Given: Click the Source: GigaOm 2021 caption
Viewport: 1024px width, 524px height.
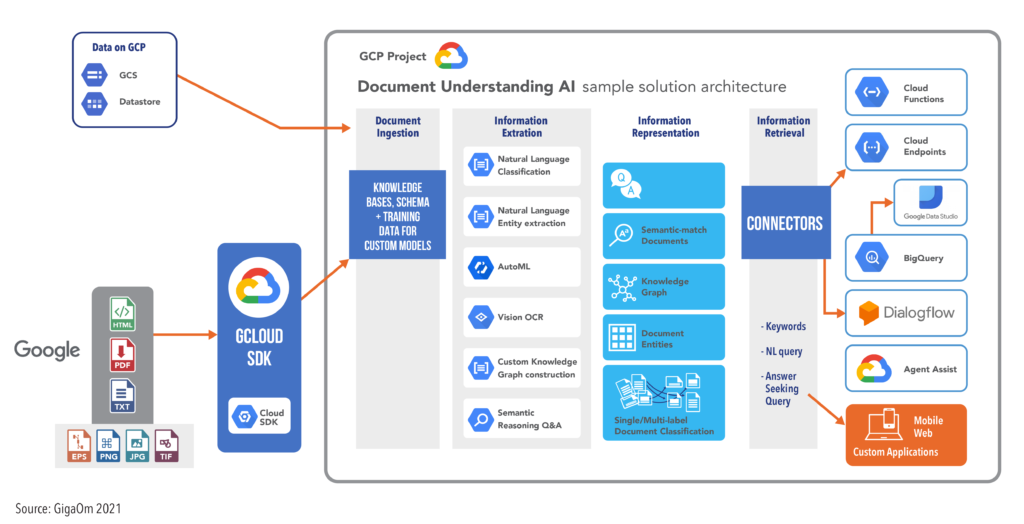Looking at the screenshot, I should click(x=69, y=509).
